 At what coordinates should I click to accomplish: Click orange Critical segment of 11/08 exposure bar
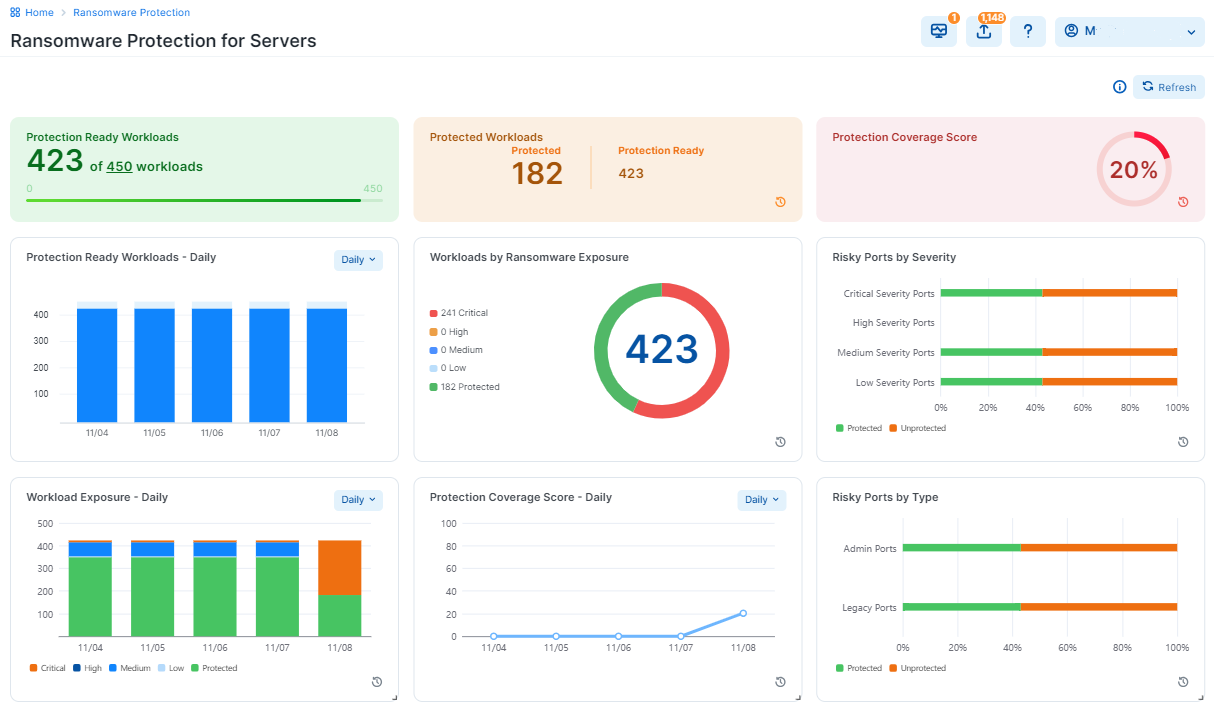pyautogui.click(x=339, y=568)
